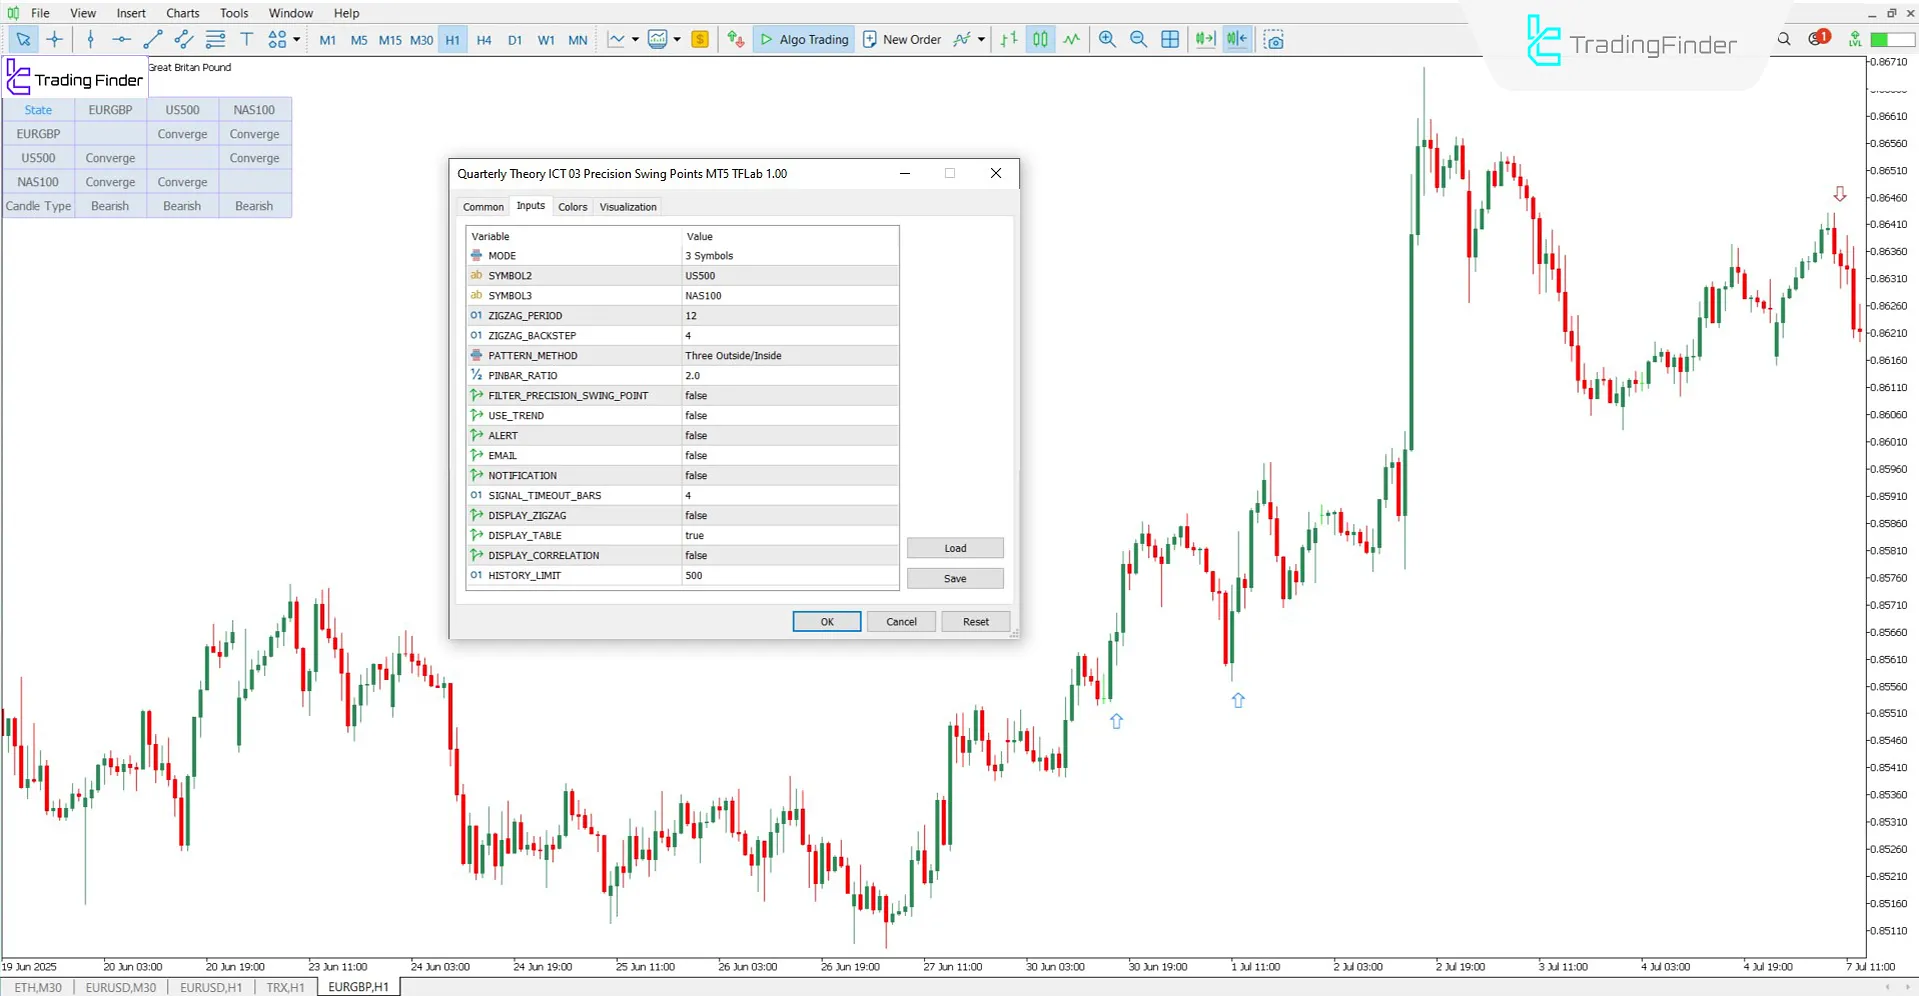1919x996 pixels.
Task: Switch chart to candlestick display icon
Action: coord(1040,39)
